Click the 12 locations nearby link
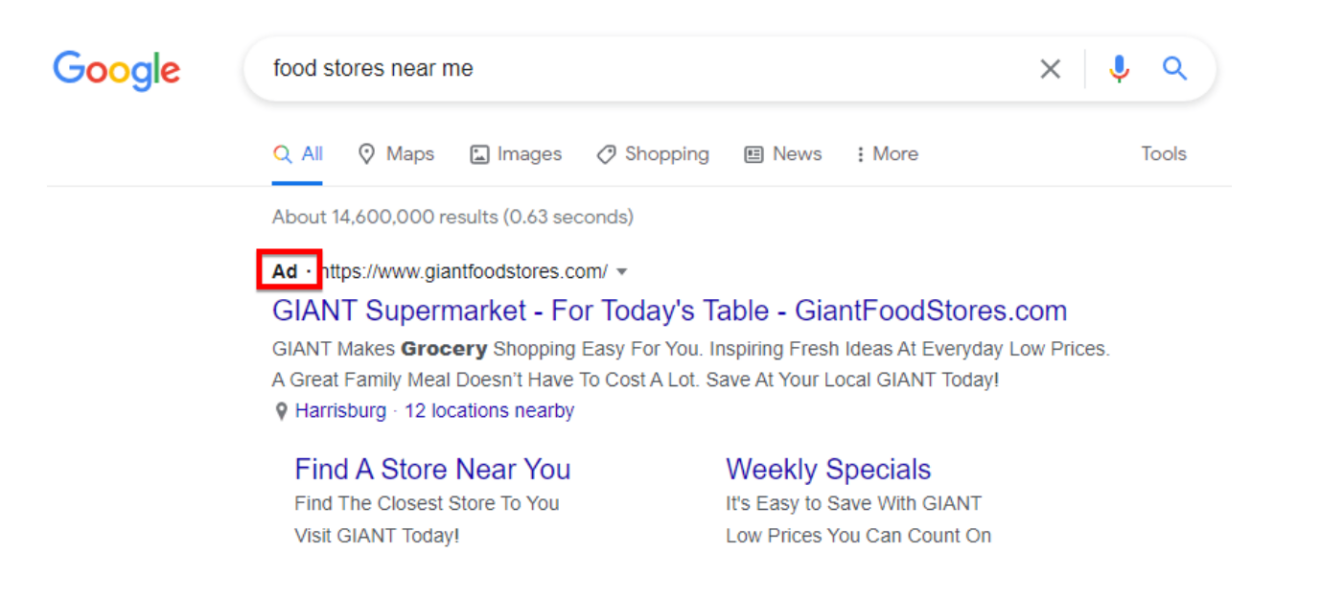The height and width of the screenshot is (600, 1321). 489,410
